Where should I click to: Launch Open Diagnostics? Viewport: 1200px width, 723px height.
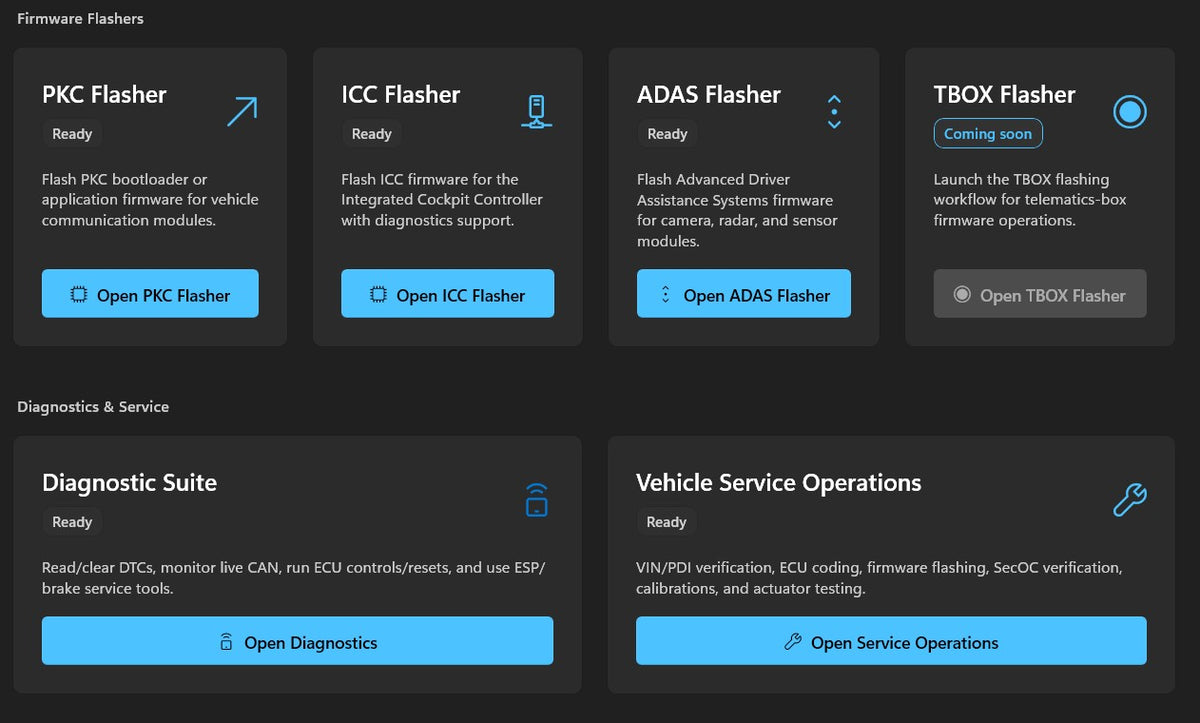[x=297, y=641]
